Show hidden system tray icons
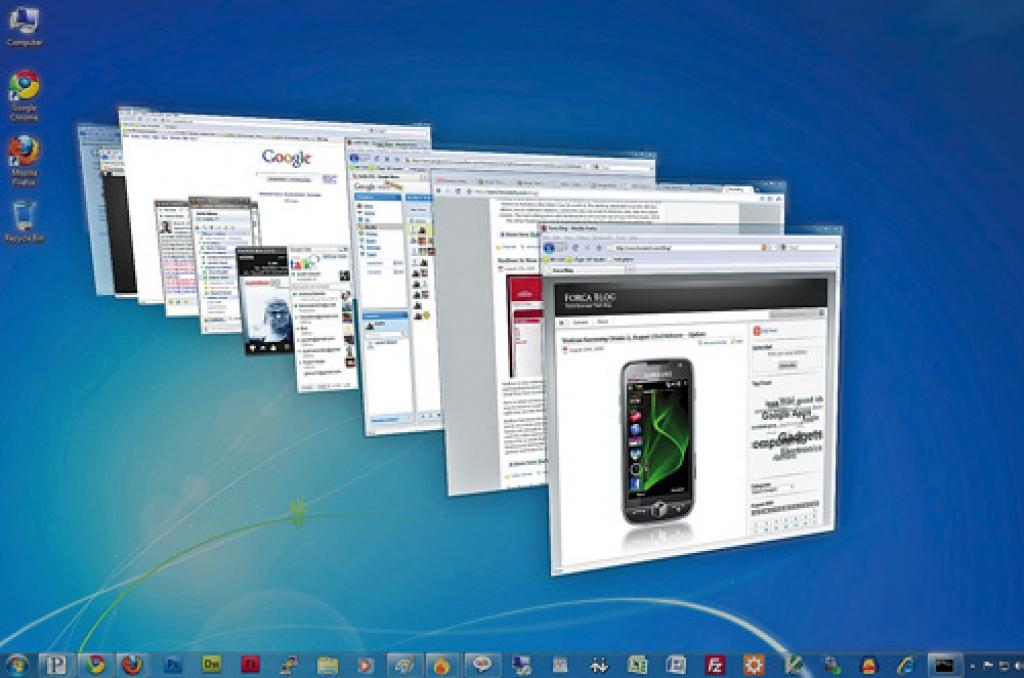Image resolution: width=1024 pixels, height=678 pixels. click(974, 664)
